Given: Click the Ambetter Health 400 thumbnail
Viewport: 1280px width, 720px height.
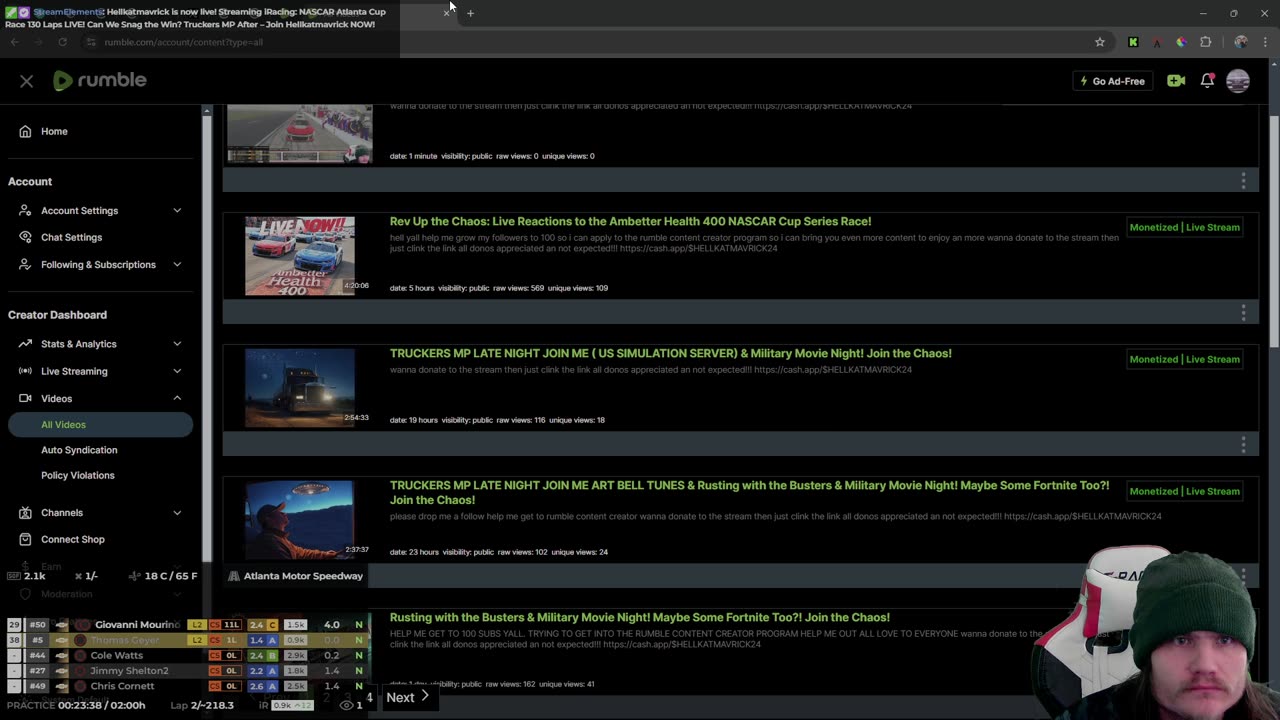Looking at the screenshot, I should [x=299, y=255].
